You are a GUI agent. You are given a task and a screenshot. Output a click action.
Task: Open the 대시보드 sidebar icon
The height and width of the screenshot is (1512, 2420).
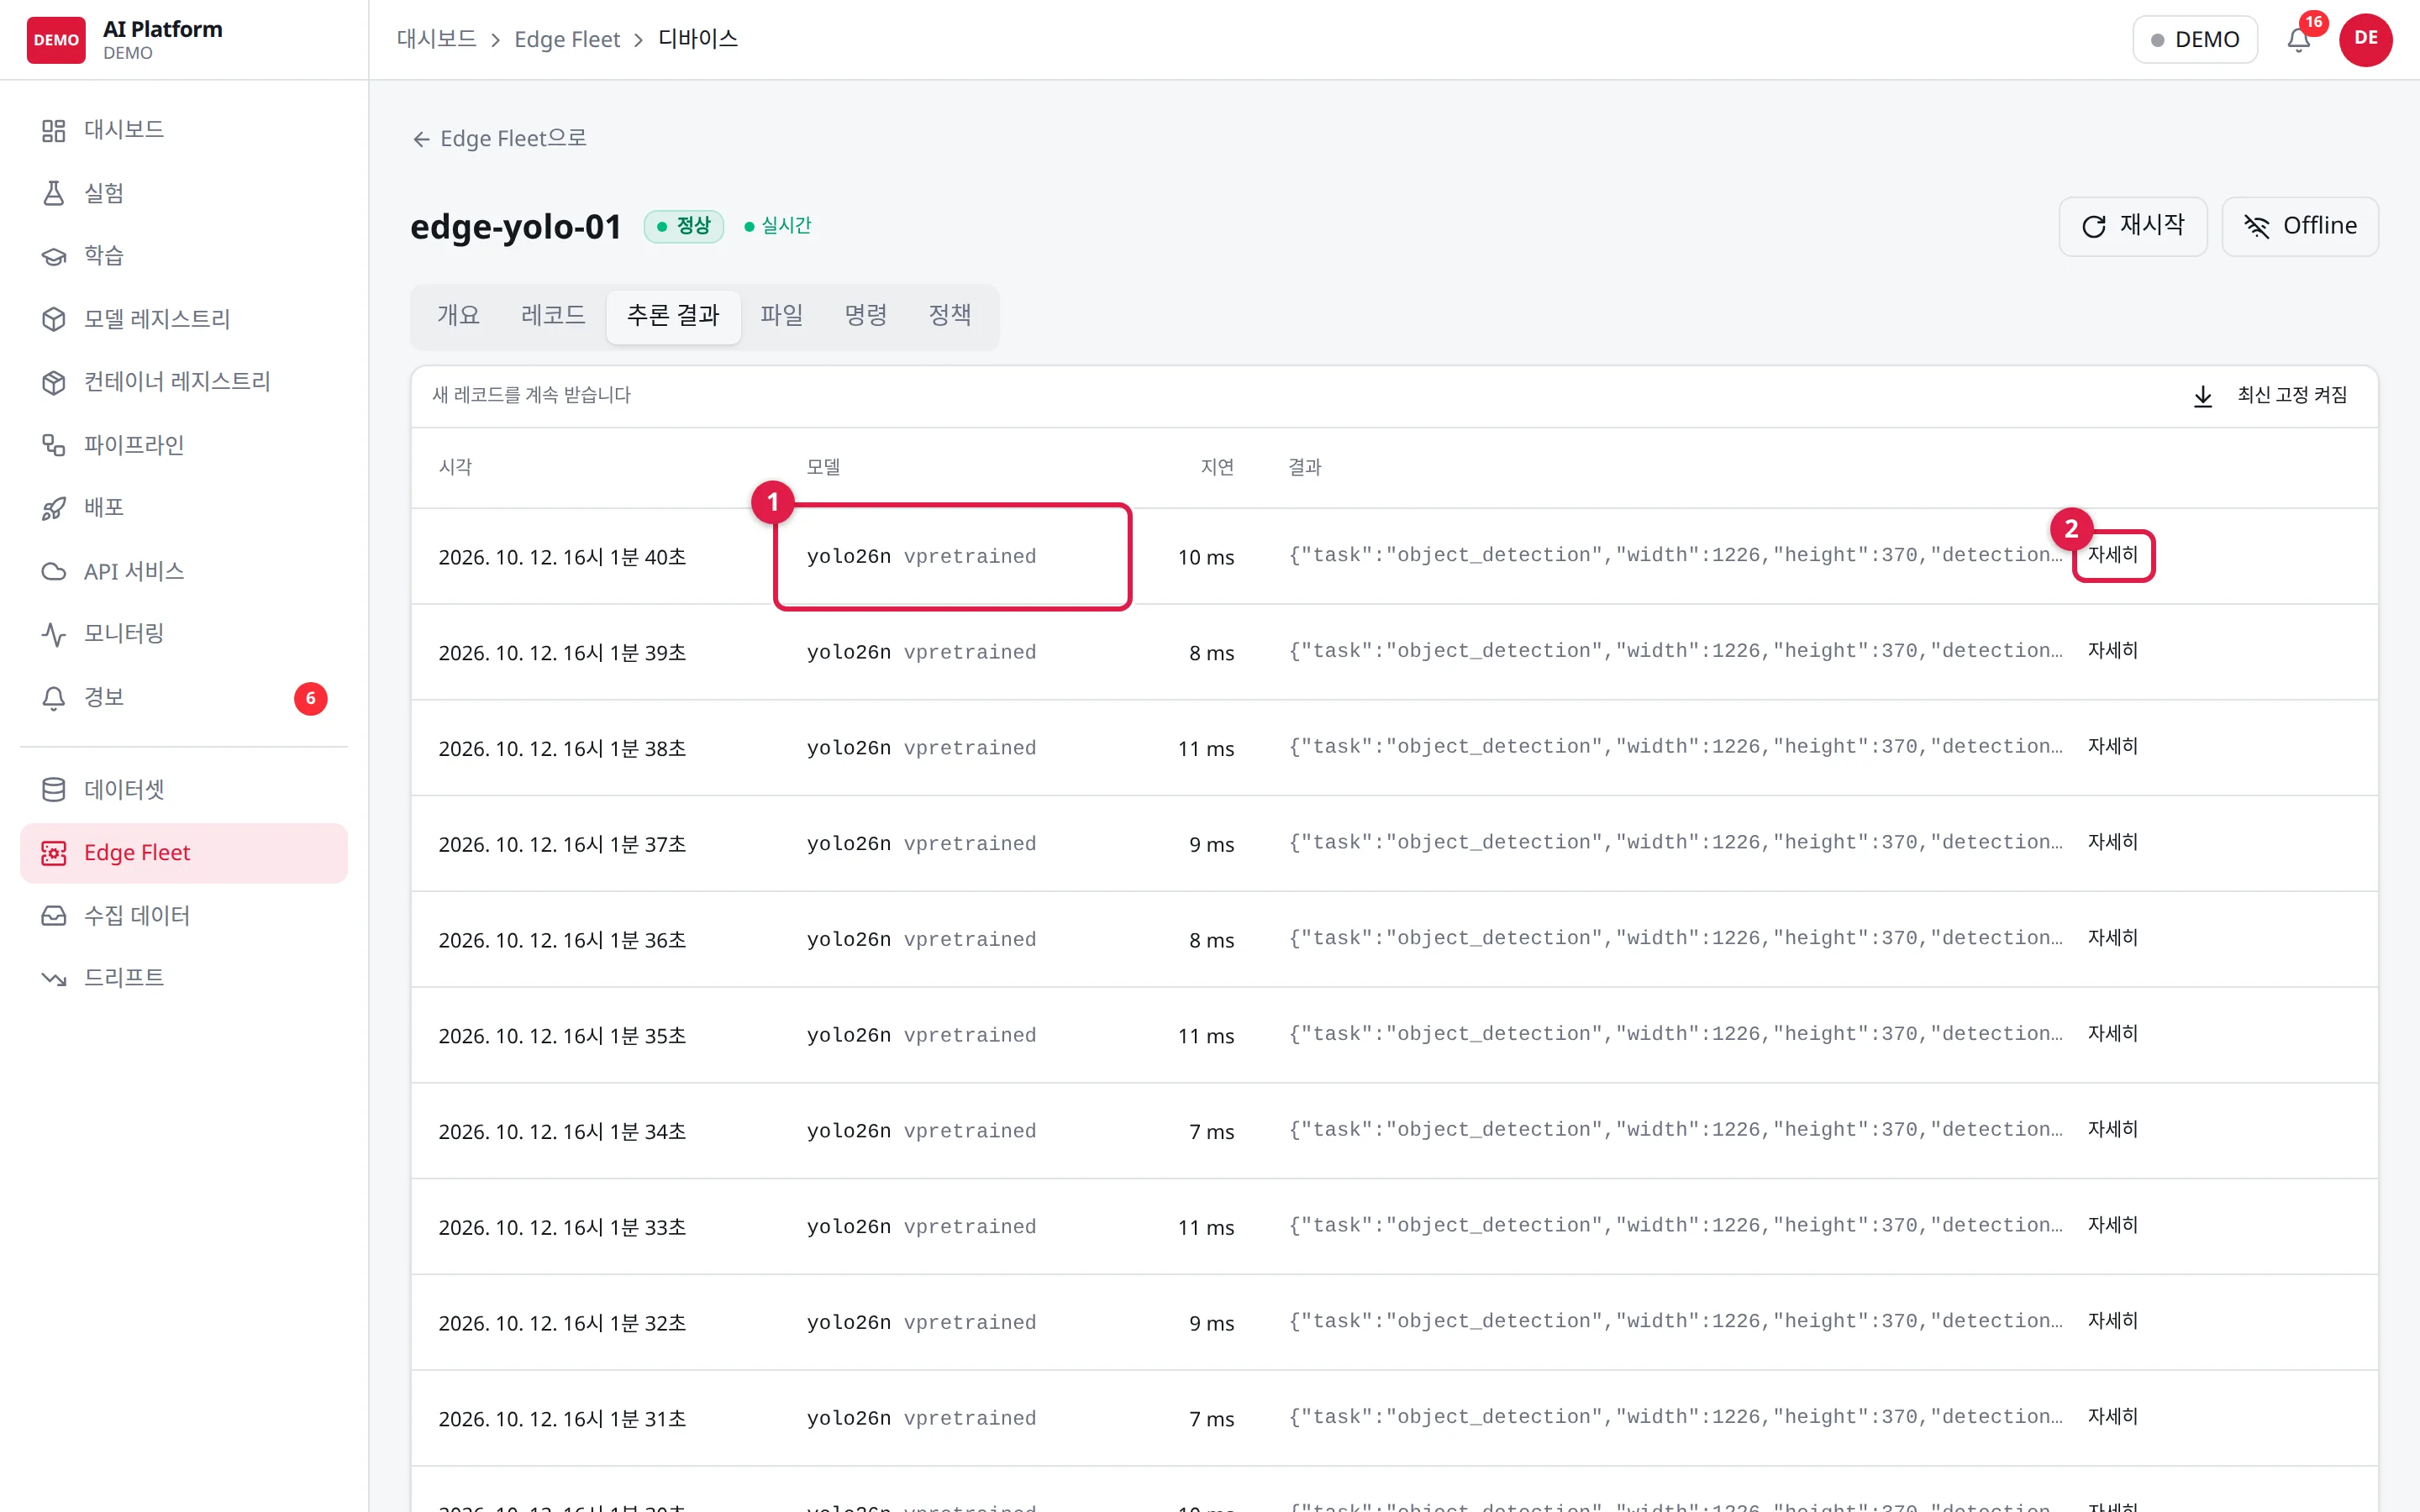coord(54,130)
